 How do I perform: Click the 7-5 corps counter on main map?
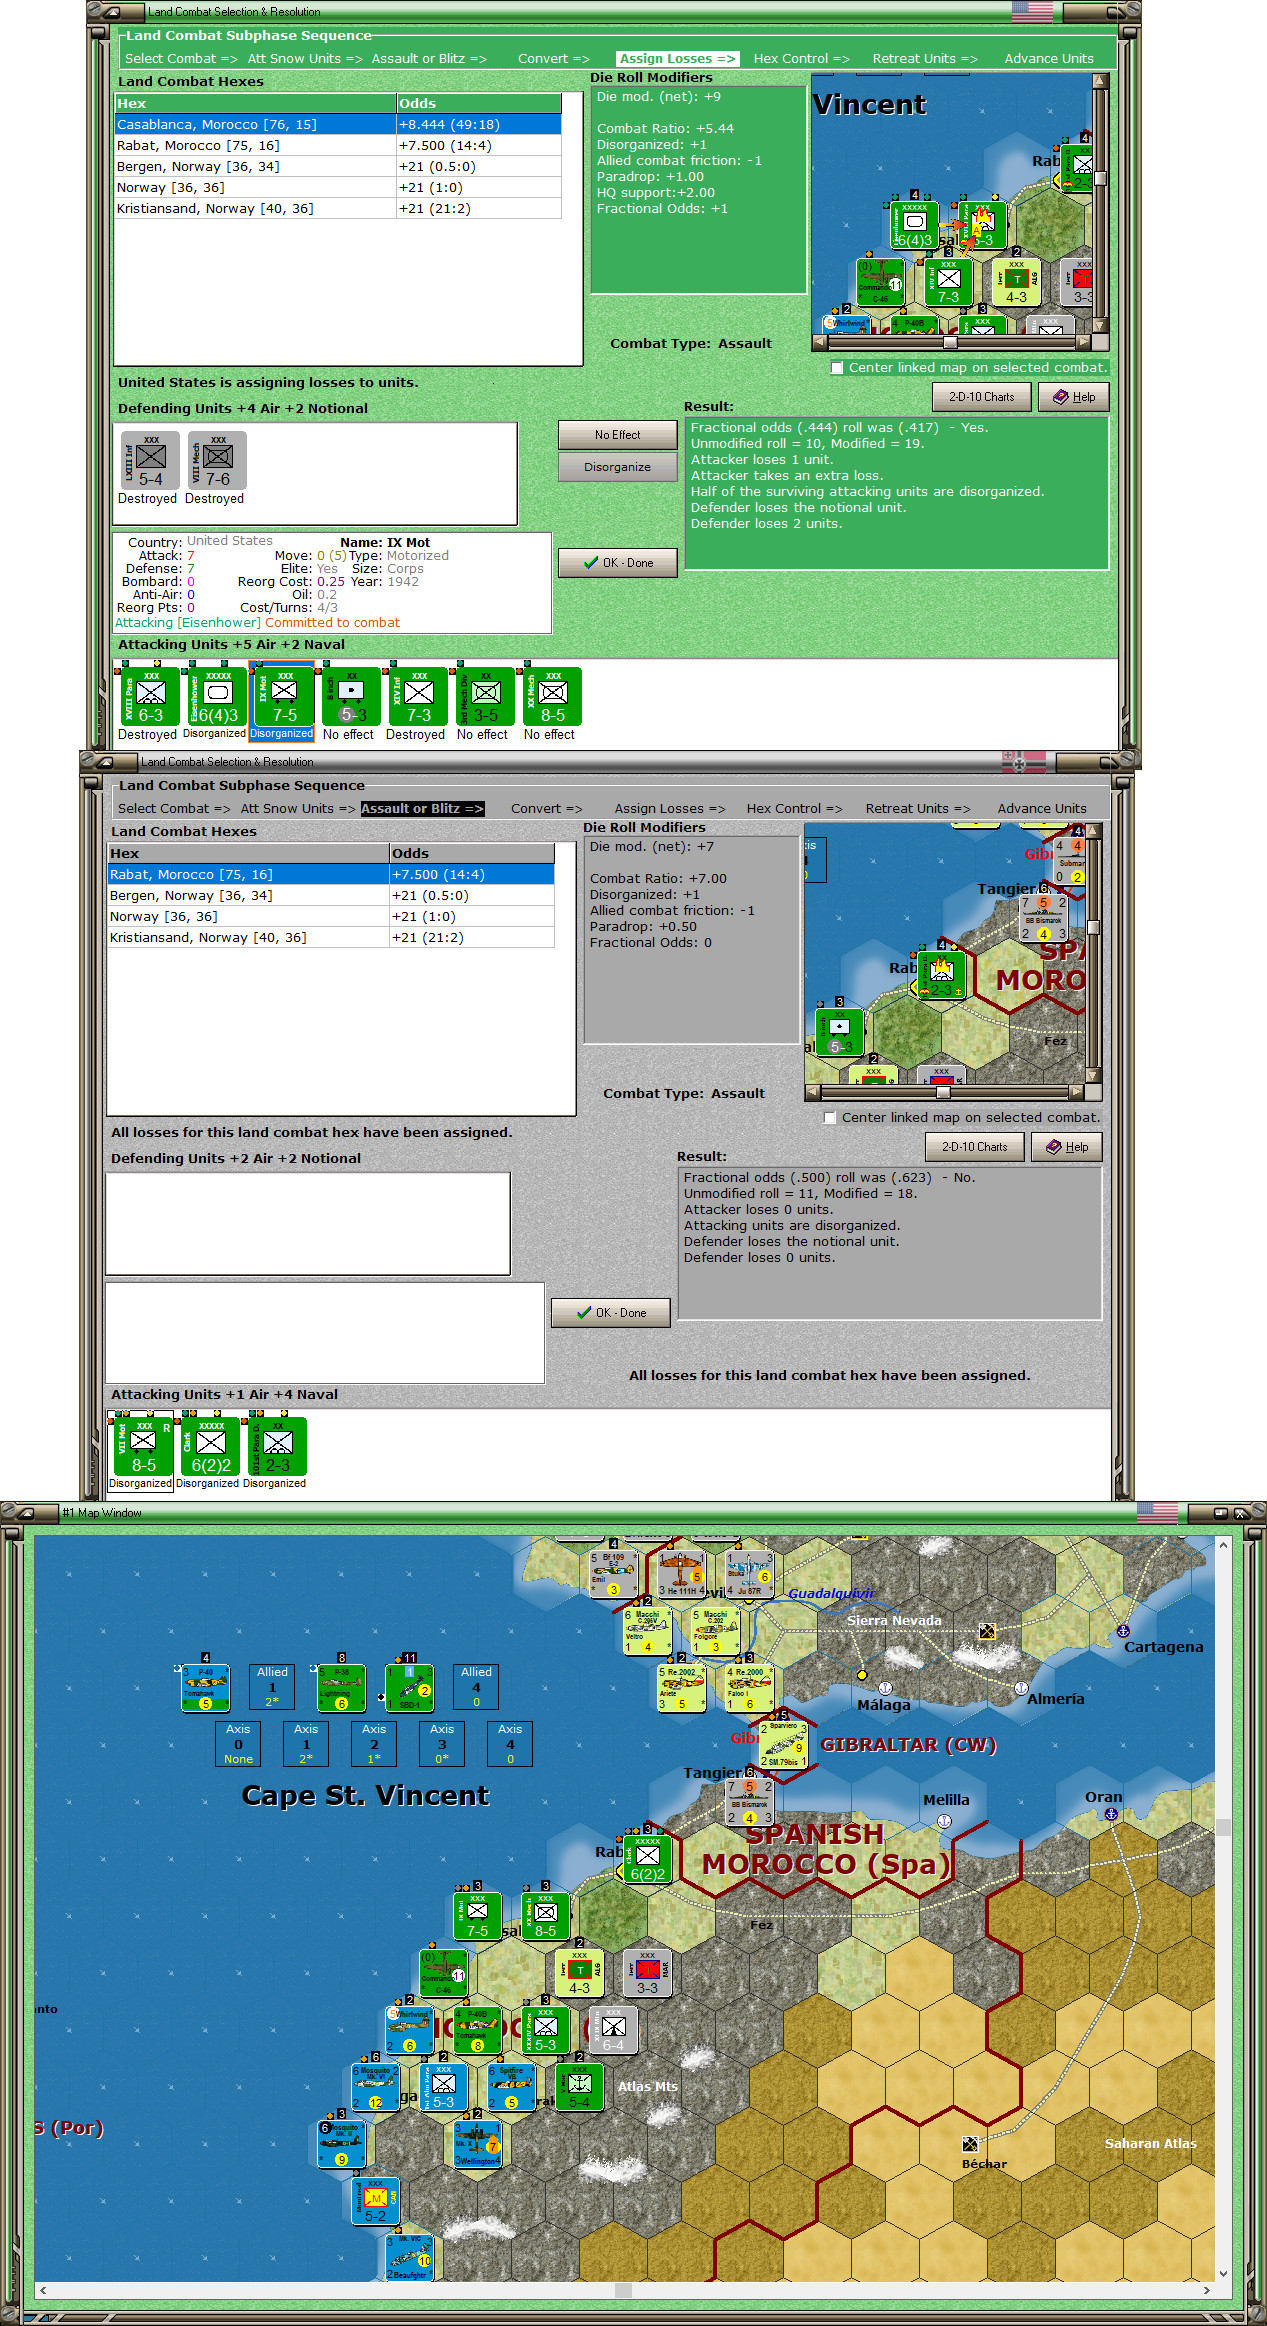477,1916
